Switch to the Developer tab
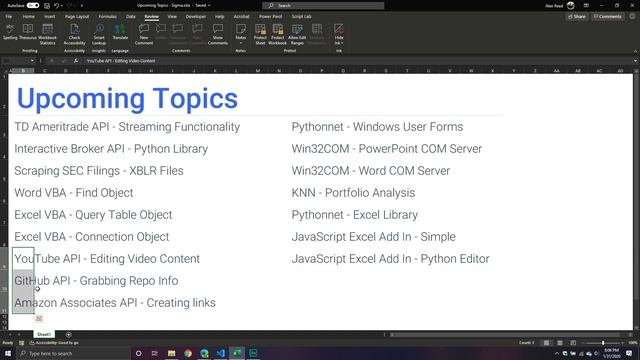The width and height of the screenshot is (640, 360). pyautogui.click(x=196, y=17)
